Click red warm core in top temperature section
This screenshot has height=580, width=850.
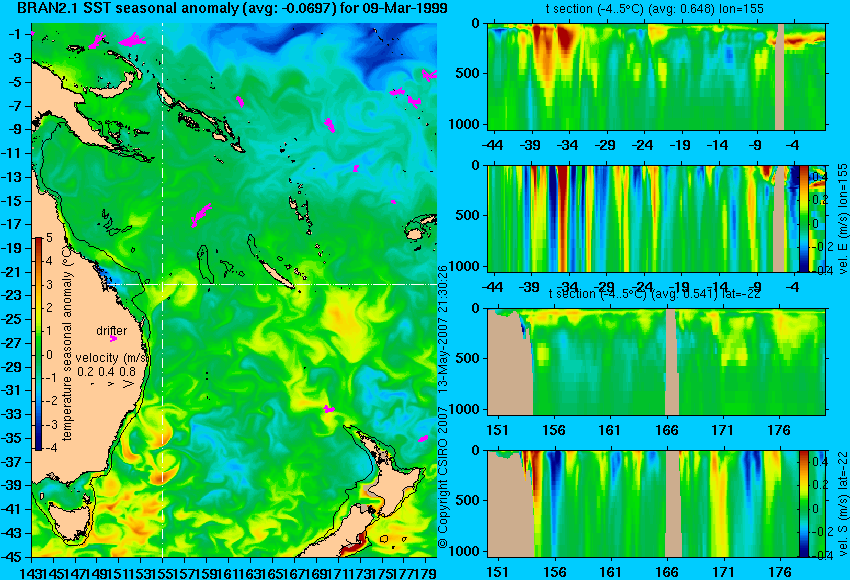(x=566, y=41)
